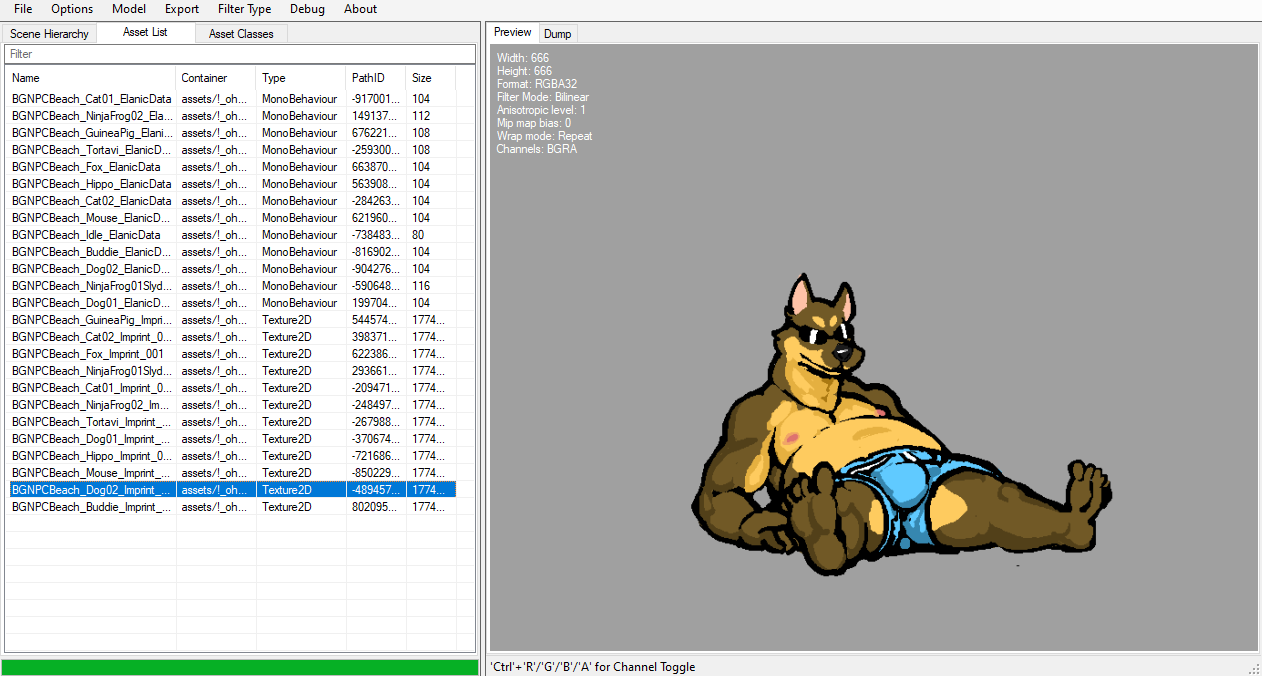Open the Debug menu
The image size is (1262, 676).
point(307,9)
